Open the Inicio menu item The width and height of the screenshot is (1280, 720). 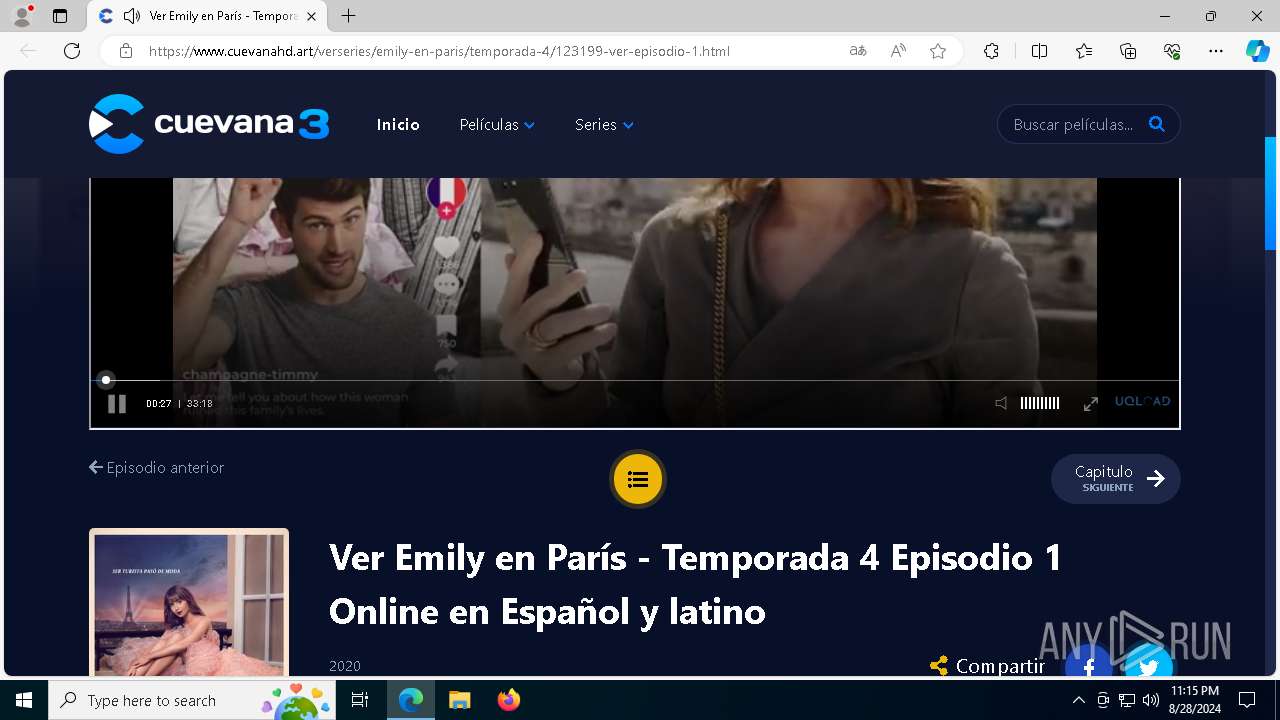398,125
